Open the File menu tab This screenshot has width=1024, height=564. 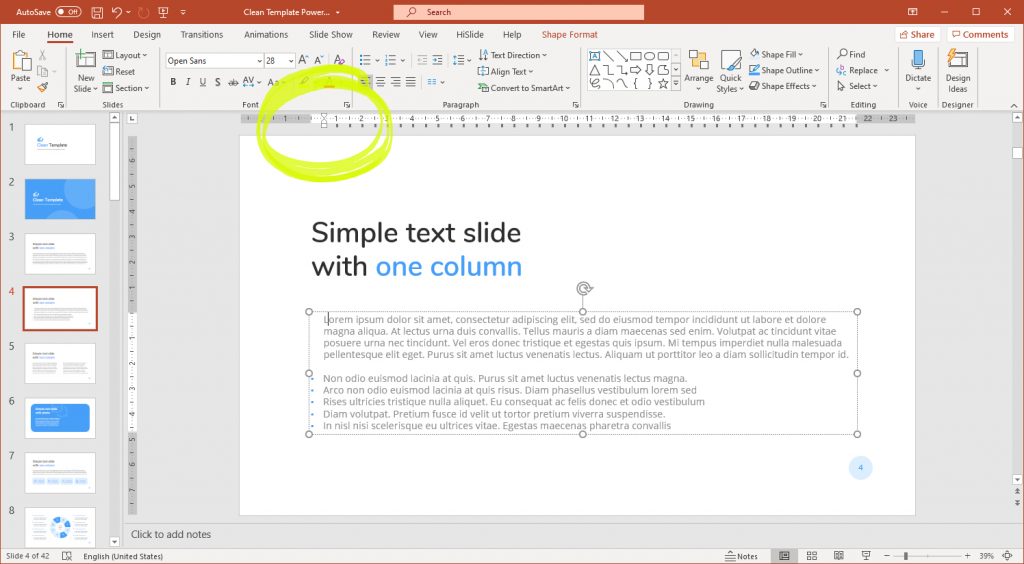pos(19,35)
